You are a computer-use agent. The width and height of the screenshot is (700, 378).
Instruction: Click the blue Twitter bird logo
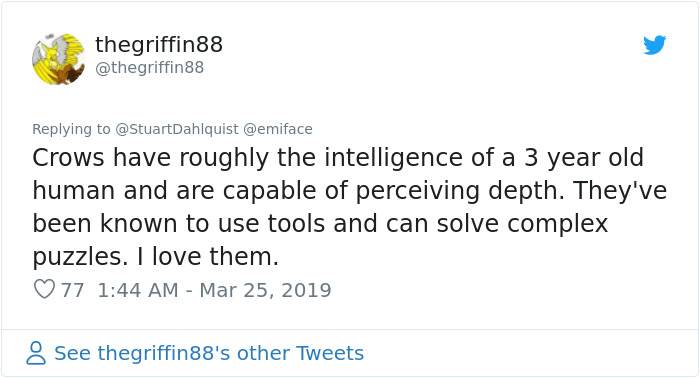[x=654, y=45]
